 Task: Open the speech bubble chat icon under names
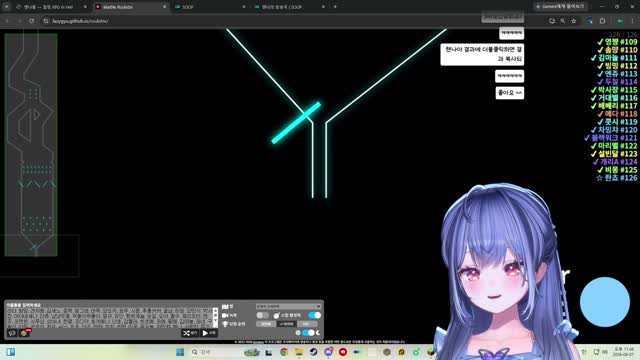[12, 333]
